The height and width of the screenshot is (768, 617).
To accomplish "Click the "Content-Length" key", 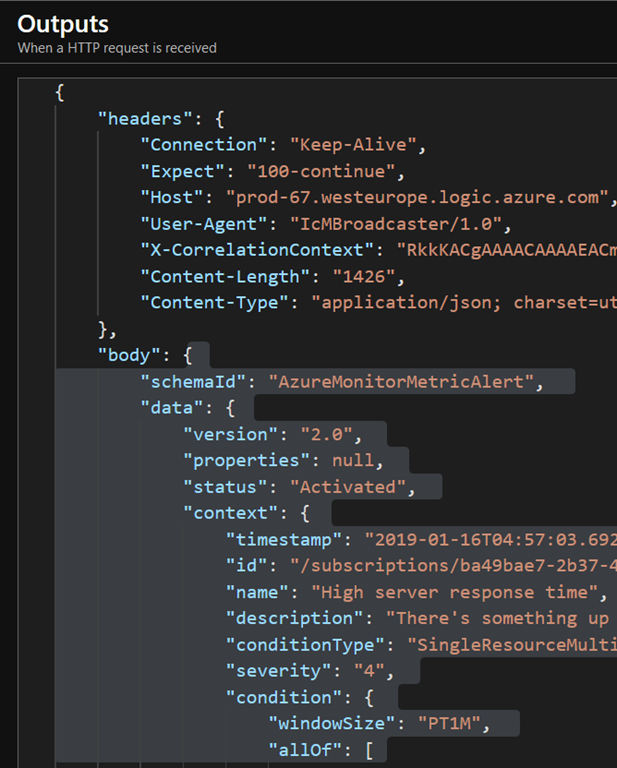I will pos(225,277).
